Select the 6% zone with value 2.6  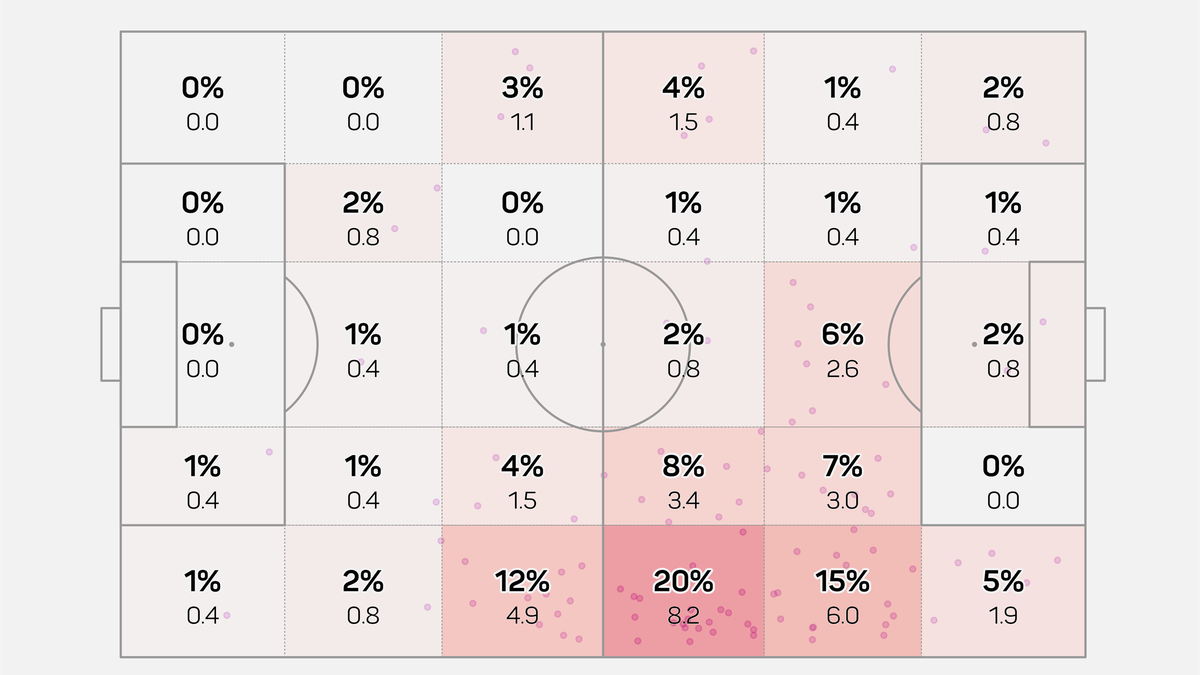pos(842,345)
